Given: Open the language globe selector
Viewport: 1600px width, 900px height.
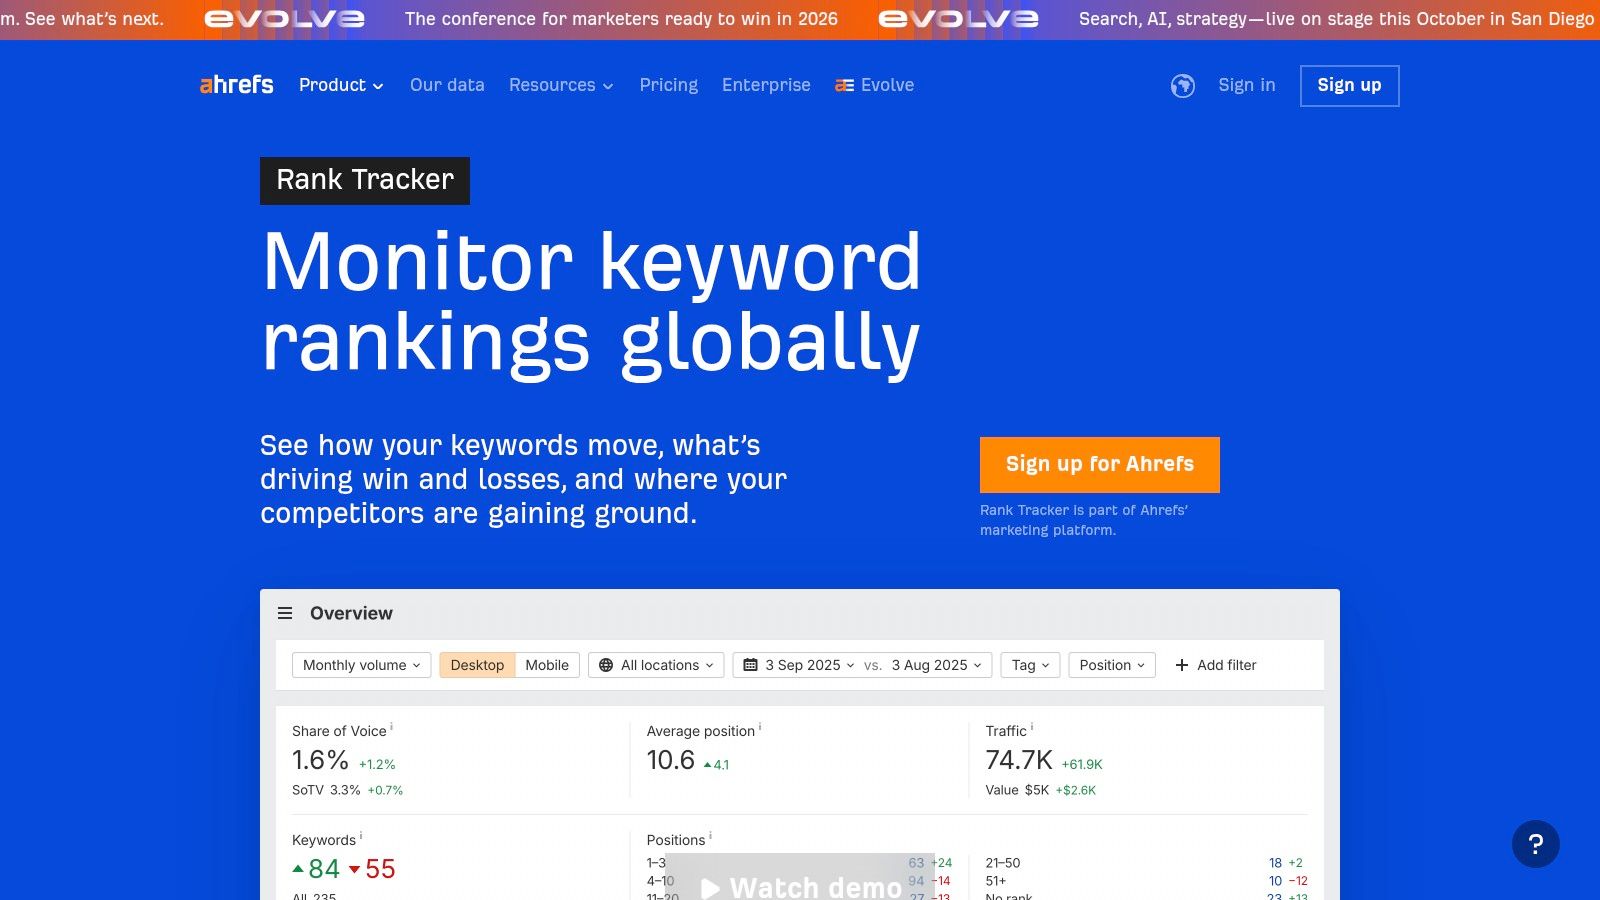Looking at the screenshot, I should [x=1183, y=86].
